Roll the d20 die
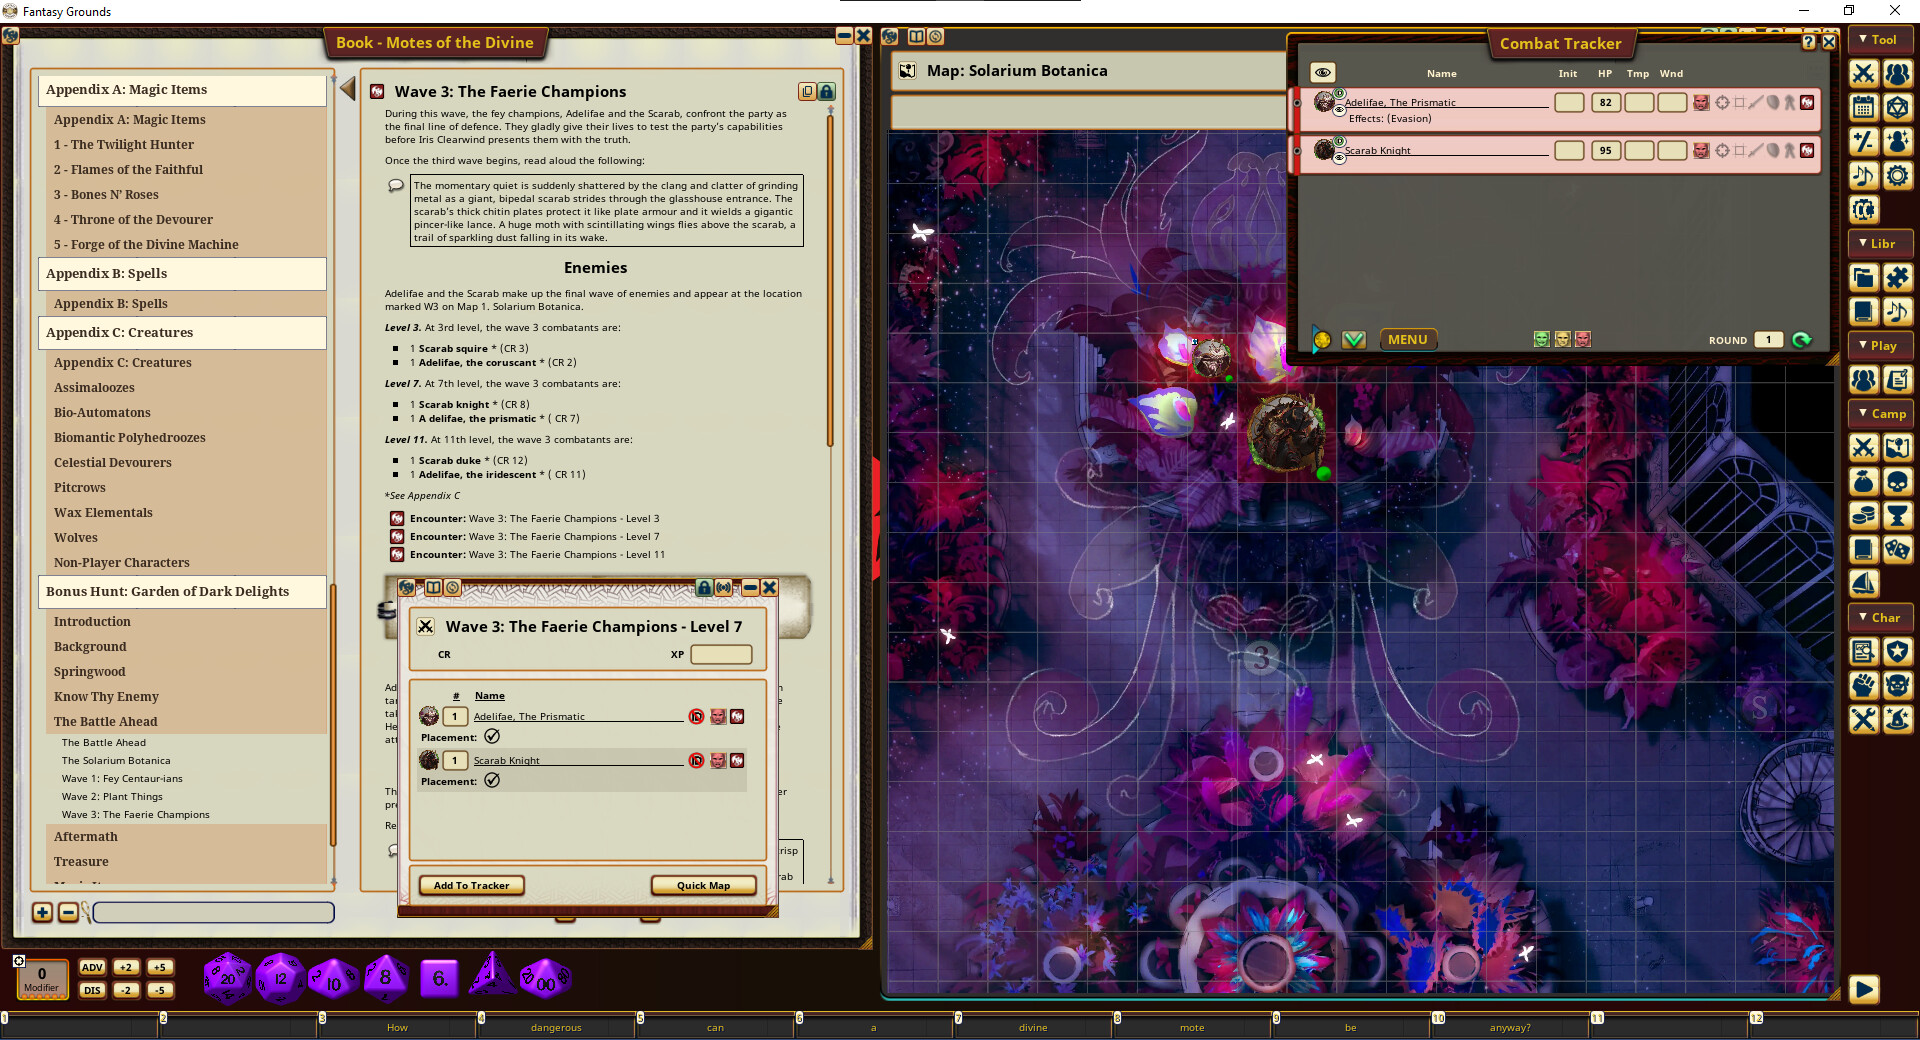The width and height of the screenshot is (1920, 1040). coord(227,977)
